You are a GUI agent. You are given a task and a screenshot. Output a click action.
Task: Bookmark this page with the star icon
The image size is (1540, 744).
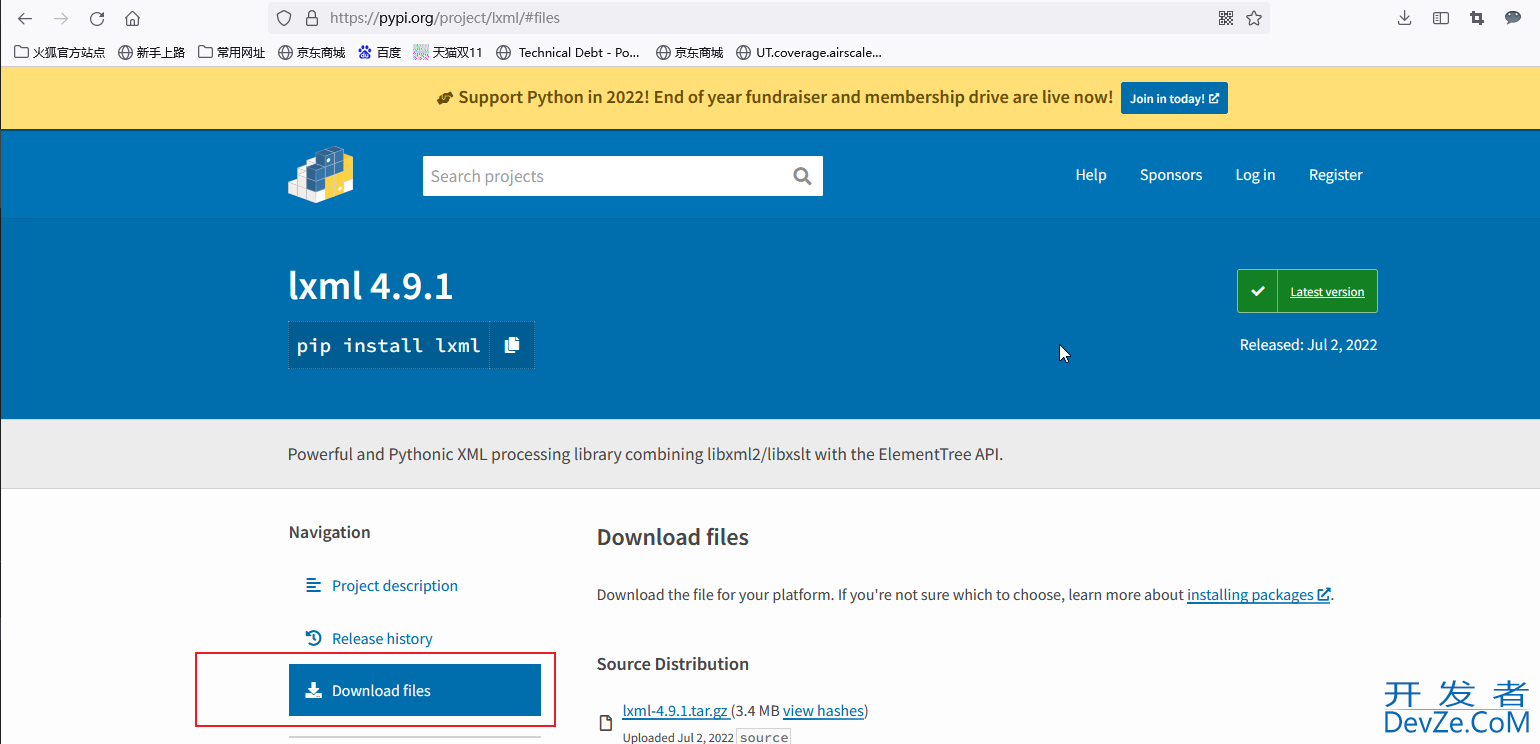1254,18
